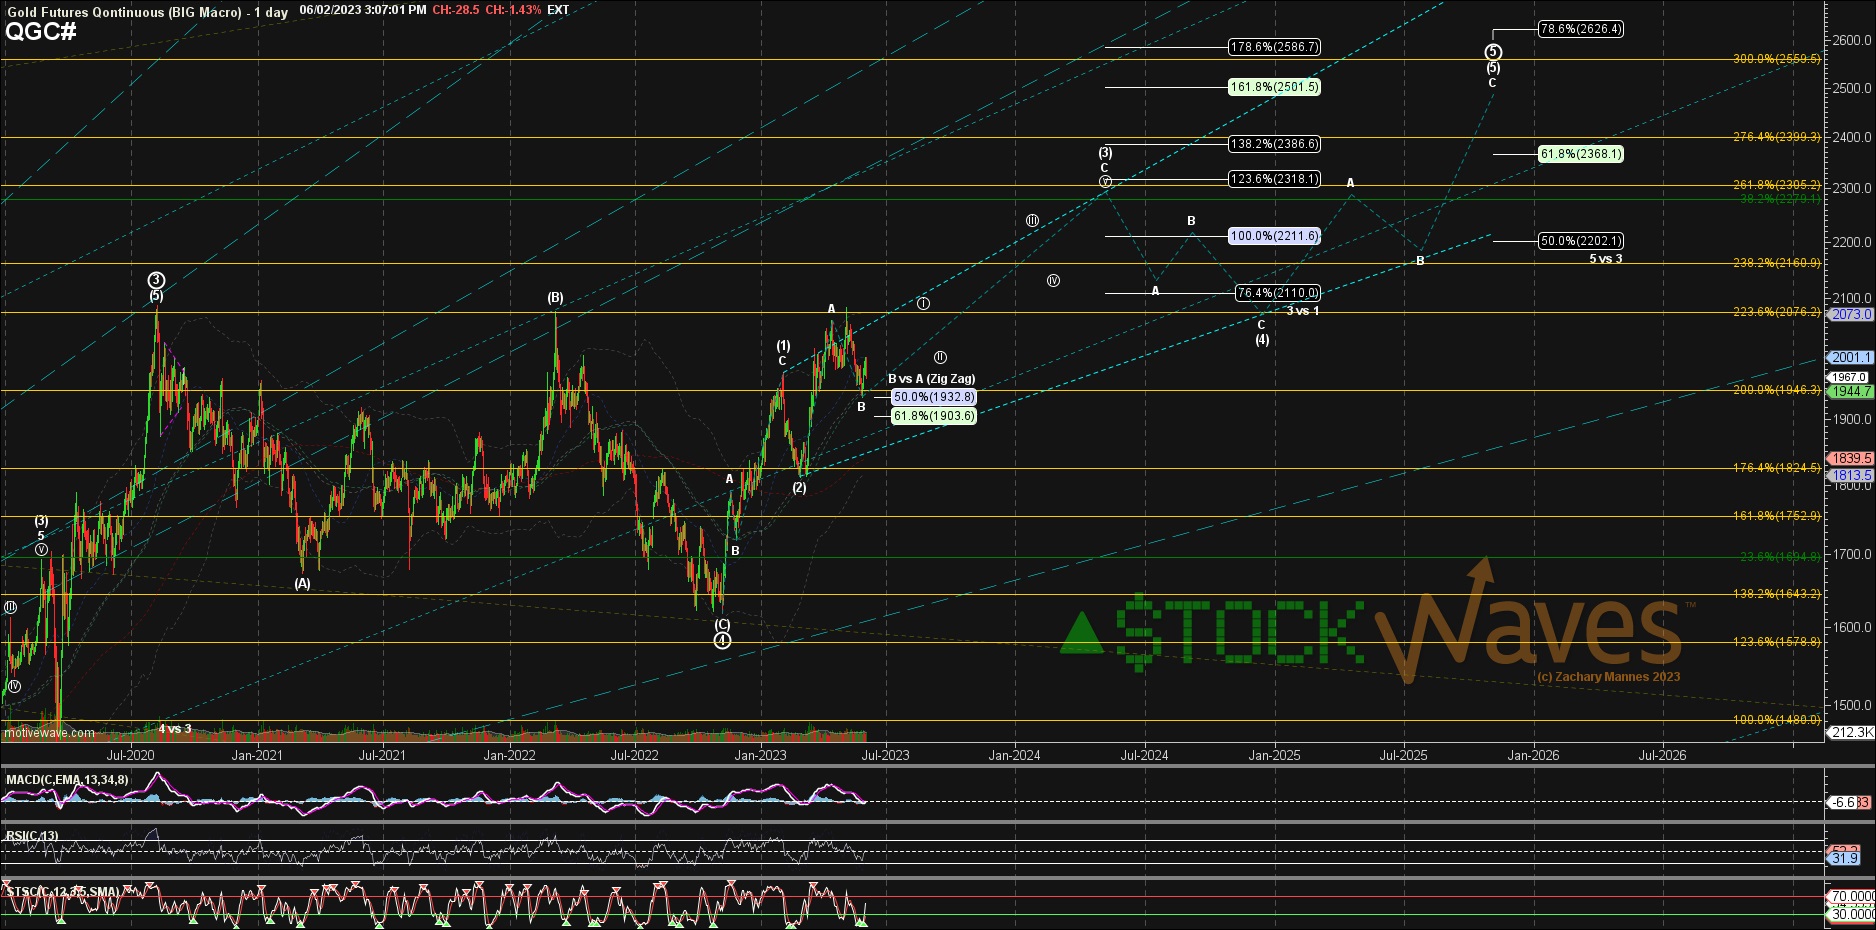The width and height of the screenshot is (1876, 930).
Task: Click the 78.6%(2626.4) target label
Action: tap(1580, 29)
